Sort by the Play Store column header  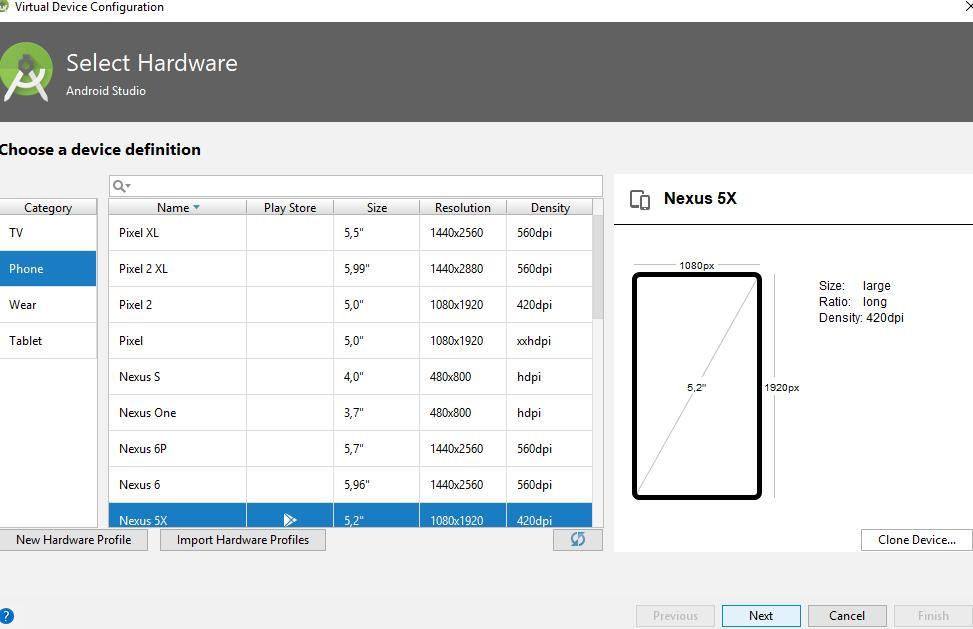pos(290,207)
